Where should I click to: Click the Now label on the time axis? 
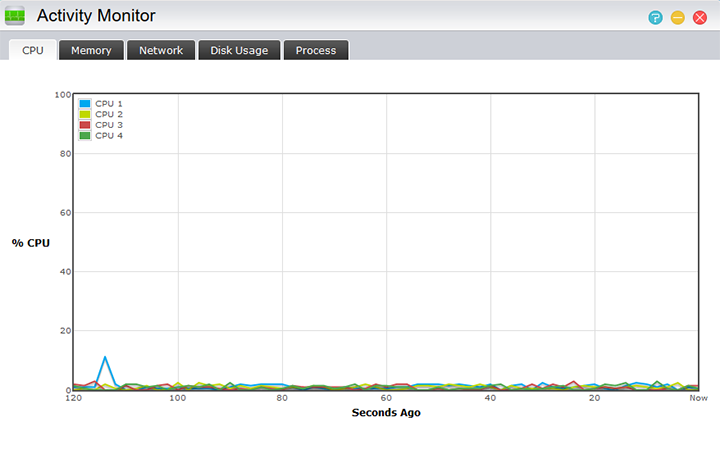(x=698, y=399)
